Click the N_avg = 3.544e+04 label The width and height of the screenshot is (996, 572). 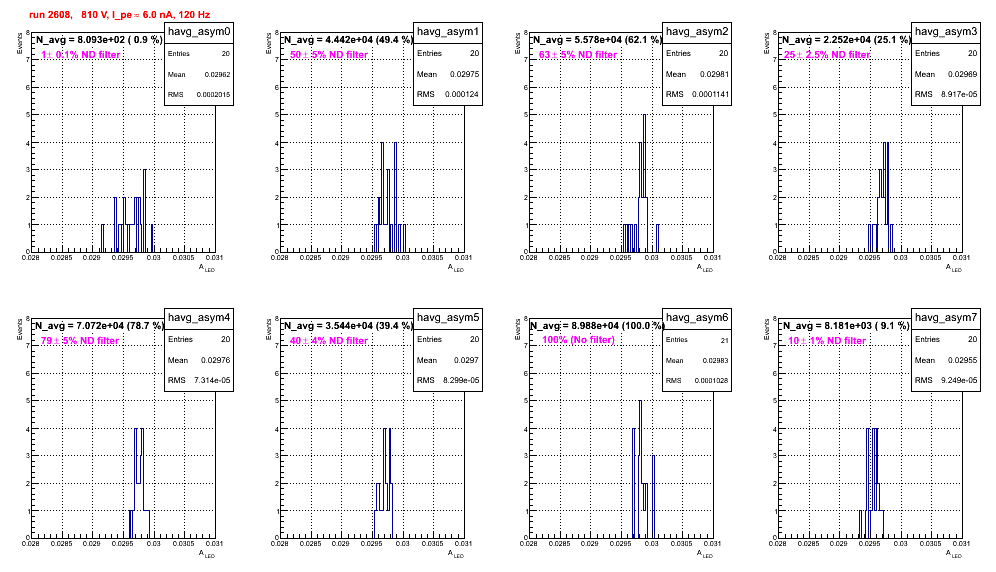[347, 325]
